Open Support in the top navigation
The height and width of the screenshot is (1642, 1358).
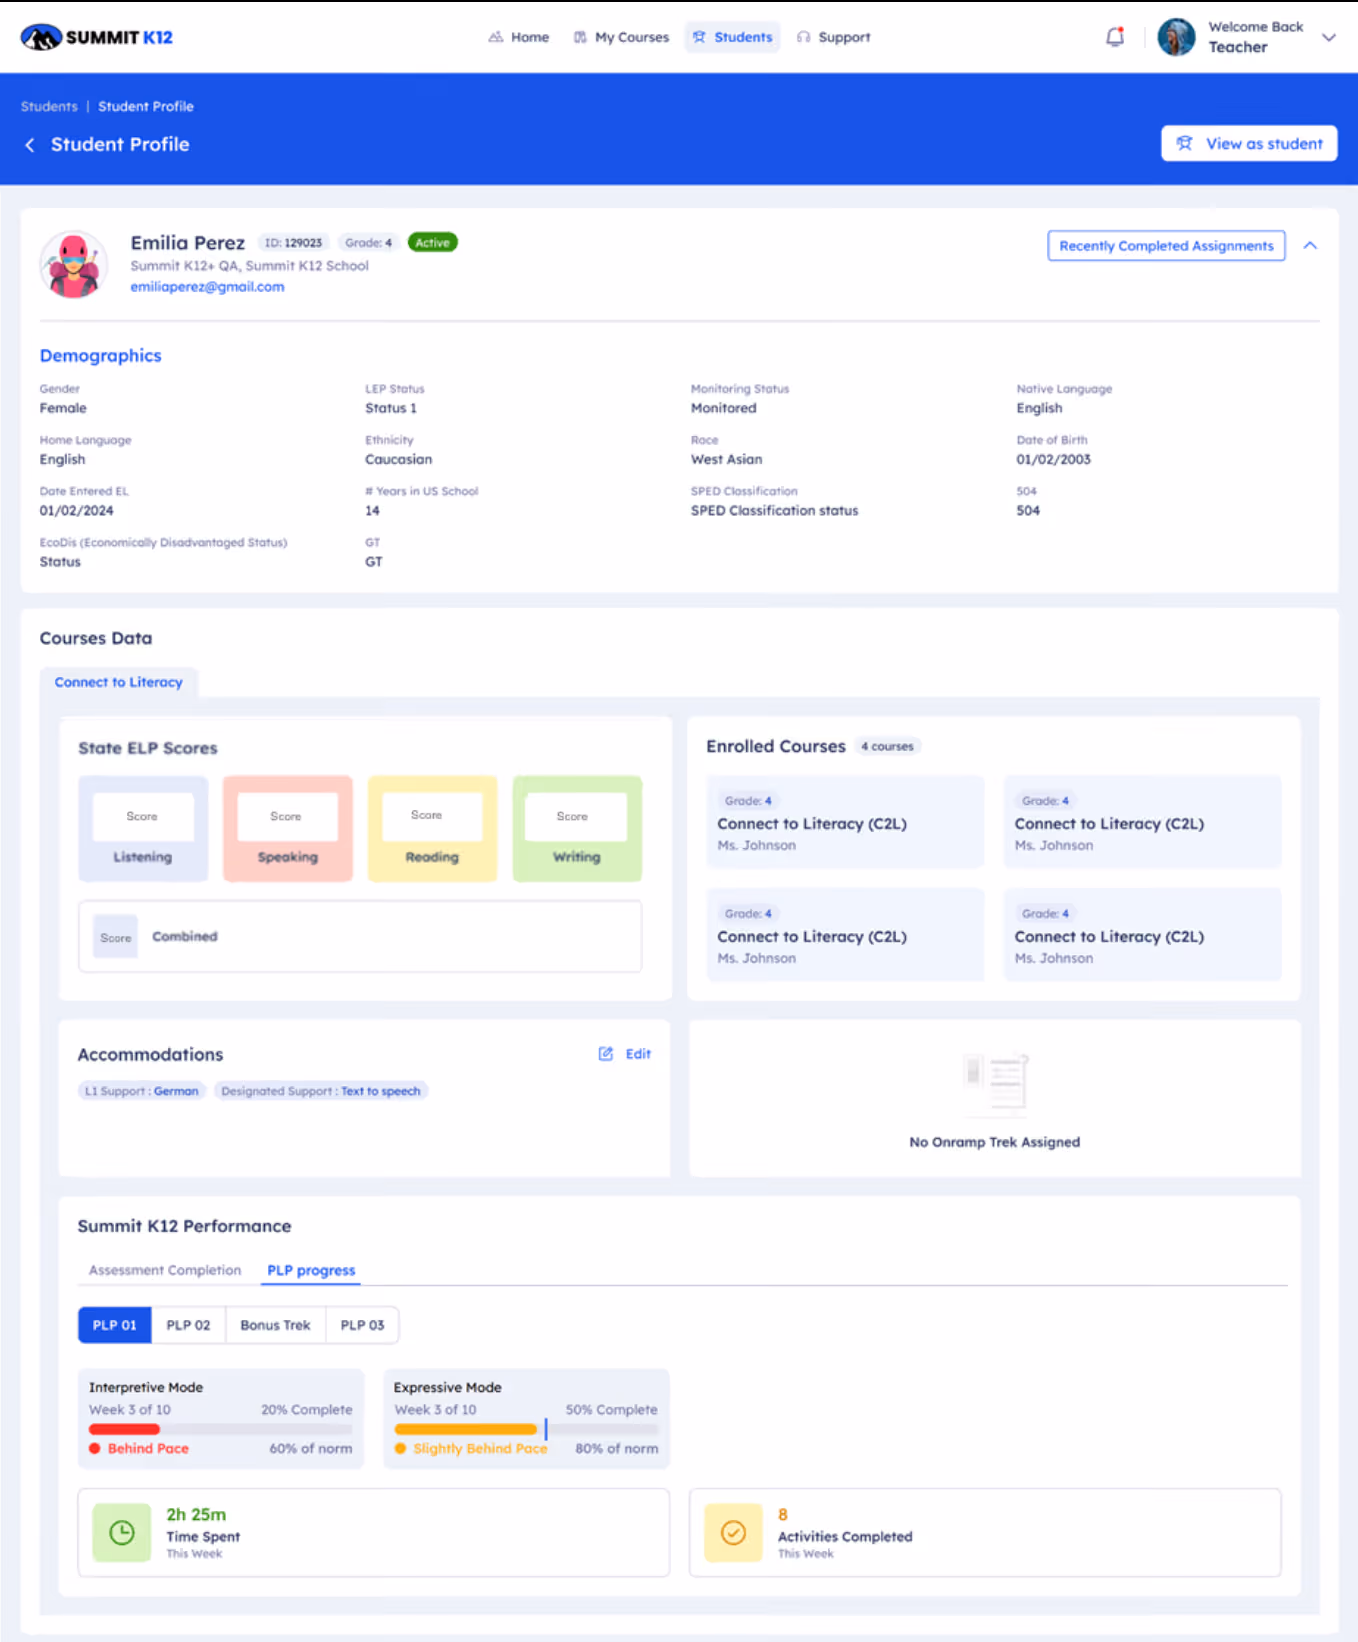coord(833,37)
